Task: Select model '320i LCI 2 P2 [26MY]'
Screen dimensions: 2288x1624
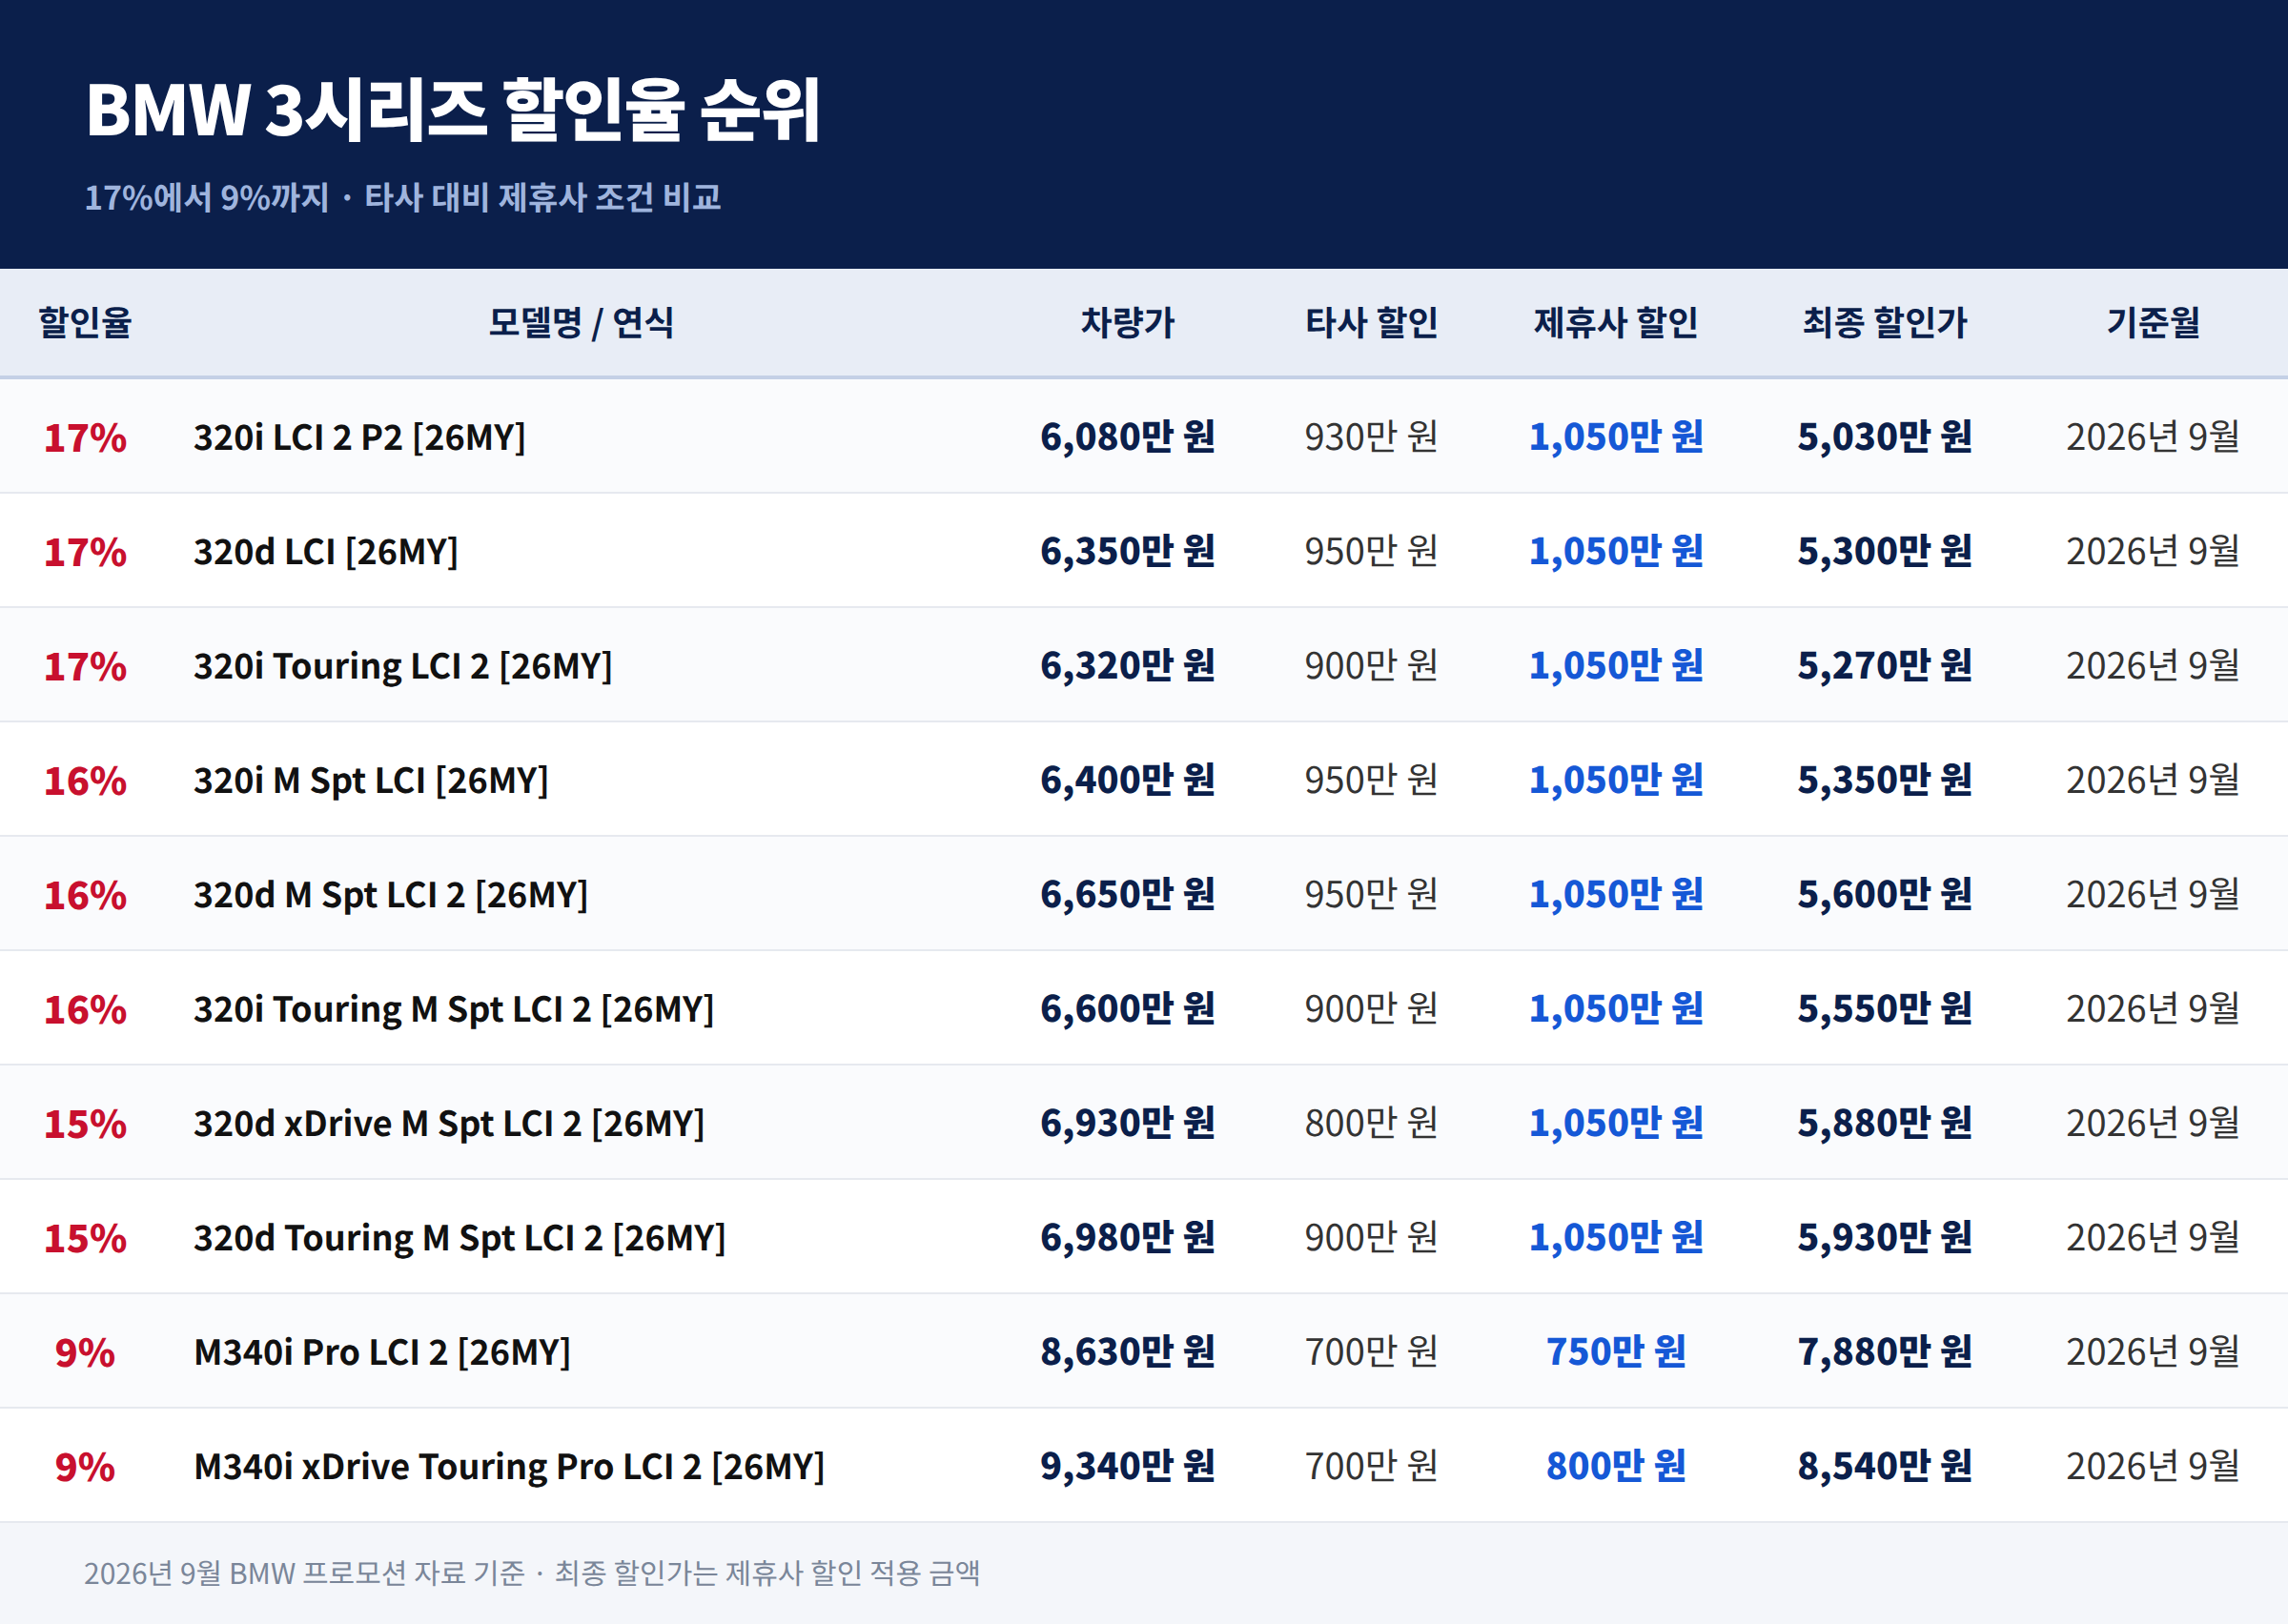Action: tap(359, 437)
